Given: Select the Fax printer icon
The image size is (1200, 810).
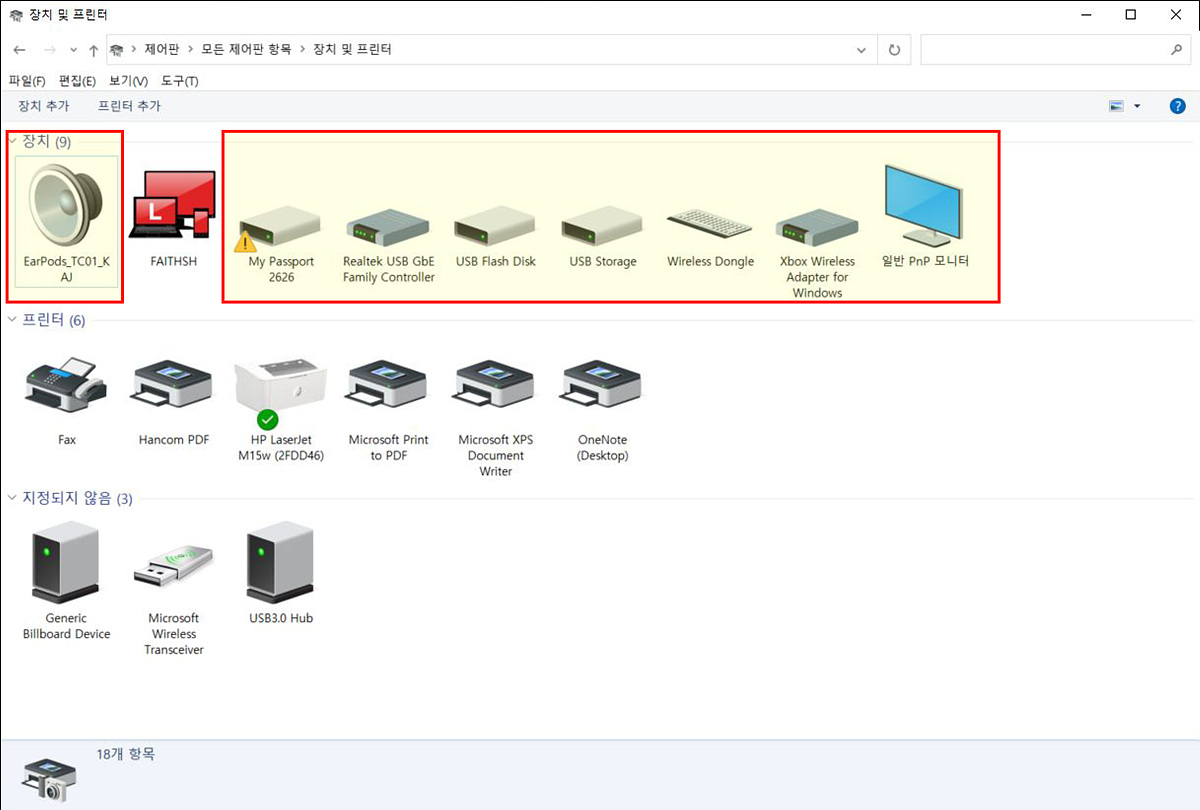Looking at the screenshot, I should point(66,387).
